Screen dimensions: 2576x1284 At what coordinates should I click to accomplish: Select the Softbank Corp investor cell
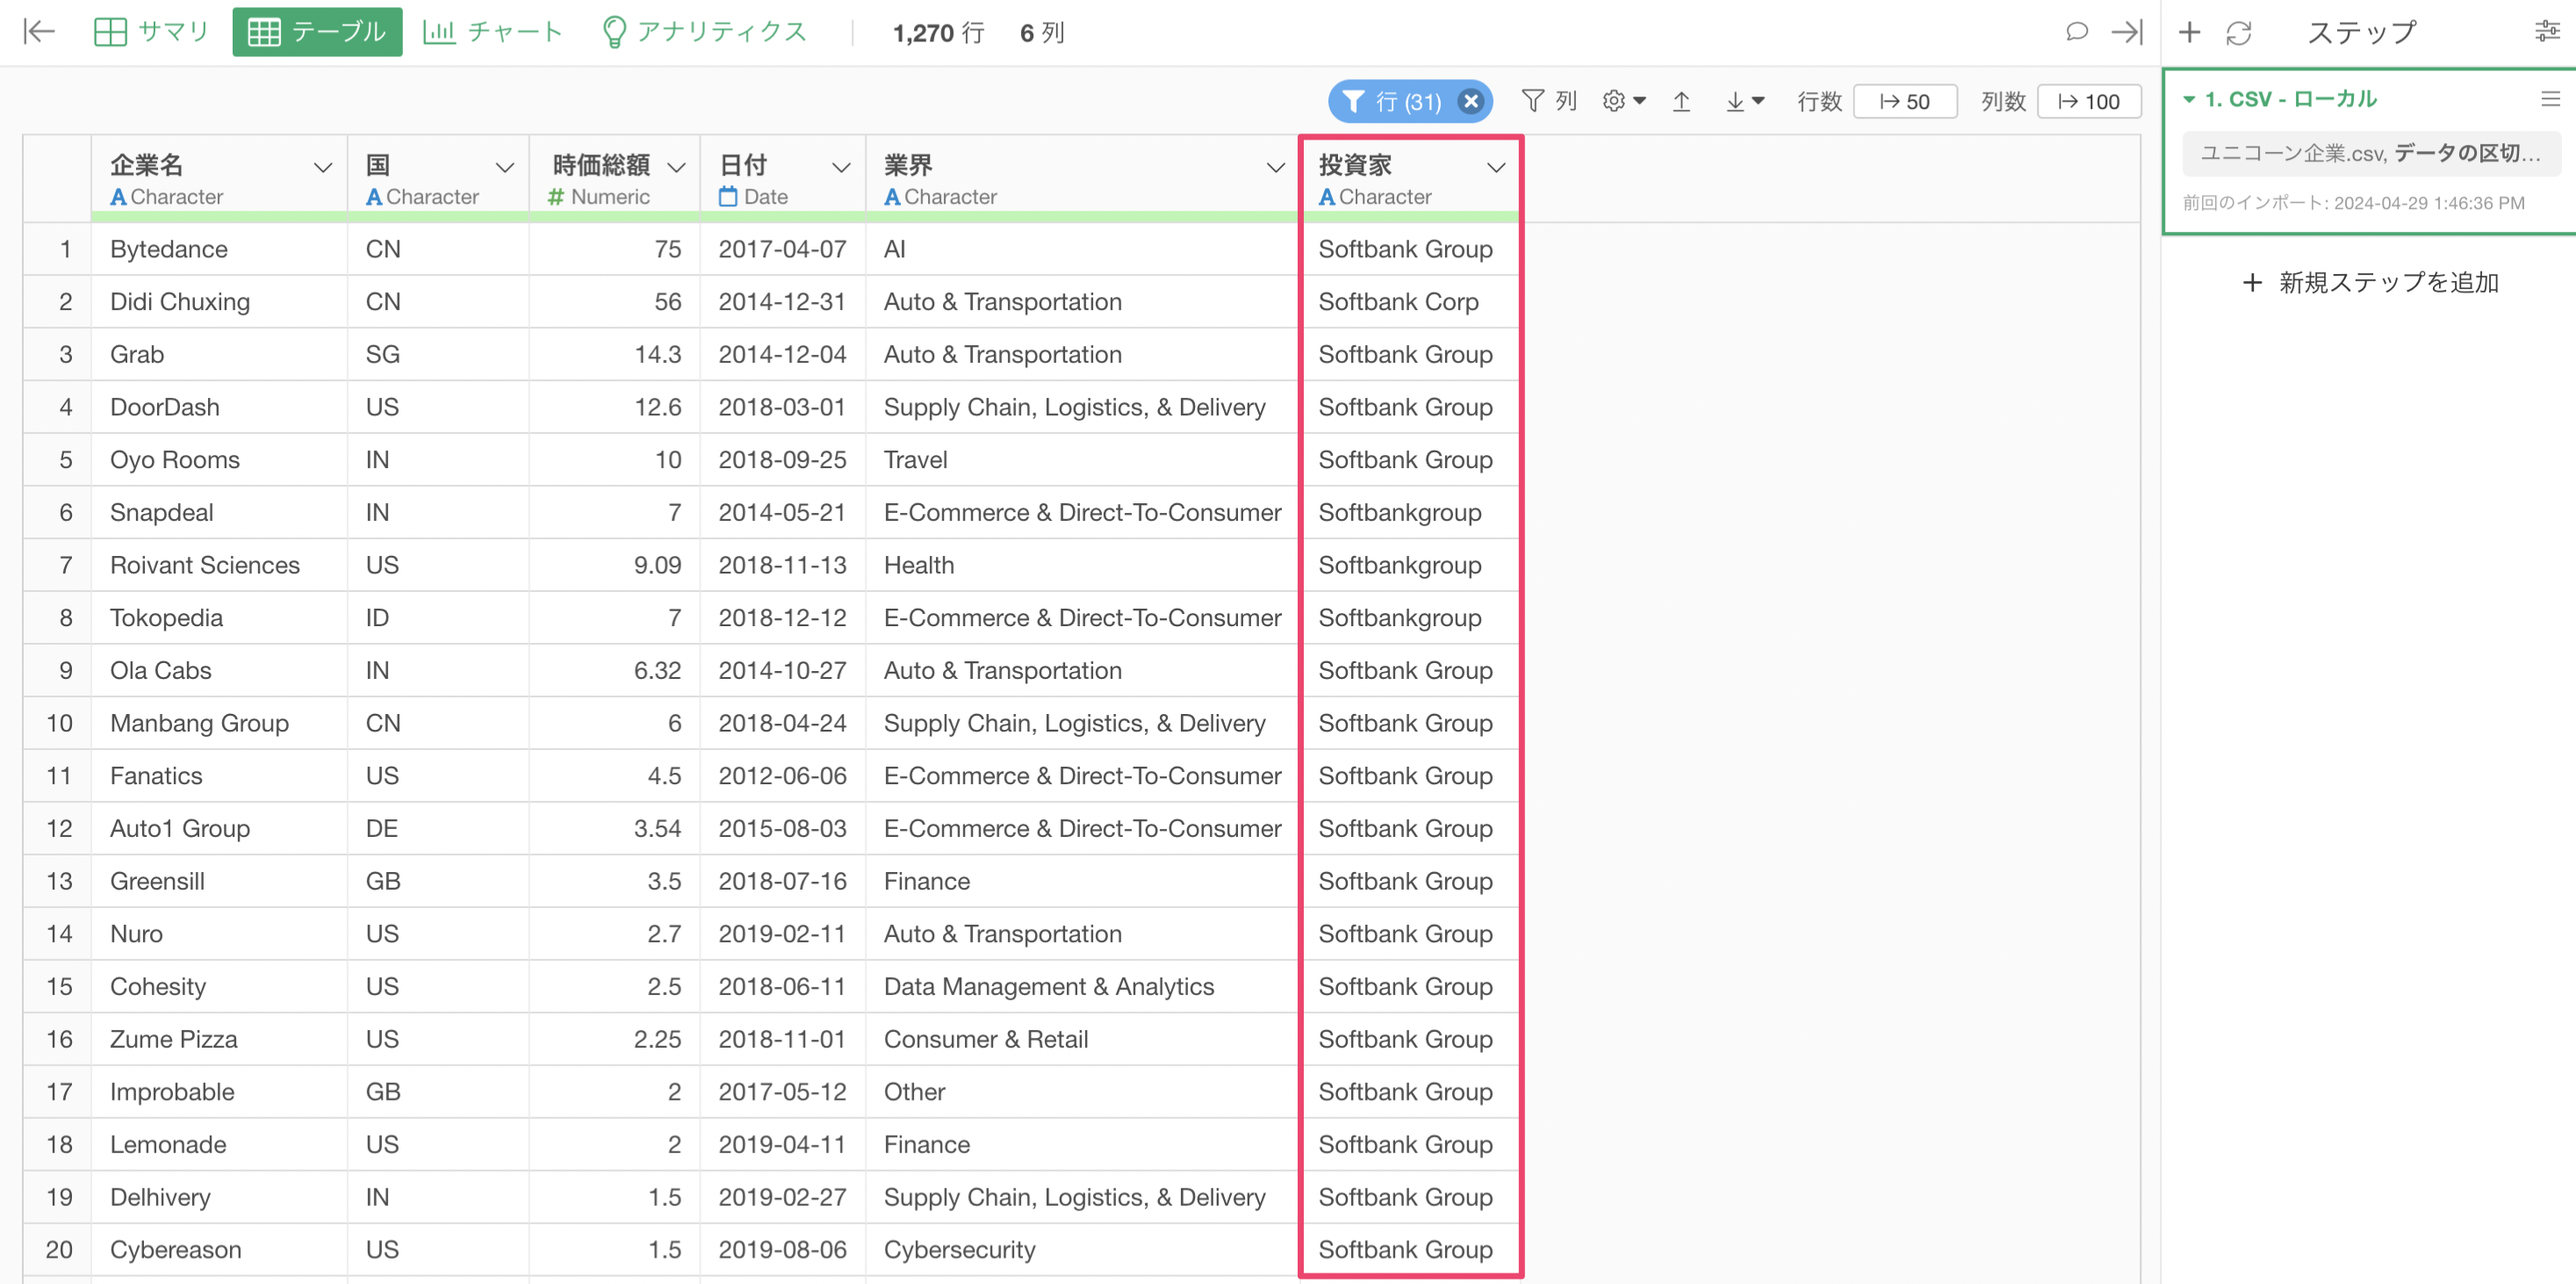click(x=1410, y=302)
